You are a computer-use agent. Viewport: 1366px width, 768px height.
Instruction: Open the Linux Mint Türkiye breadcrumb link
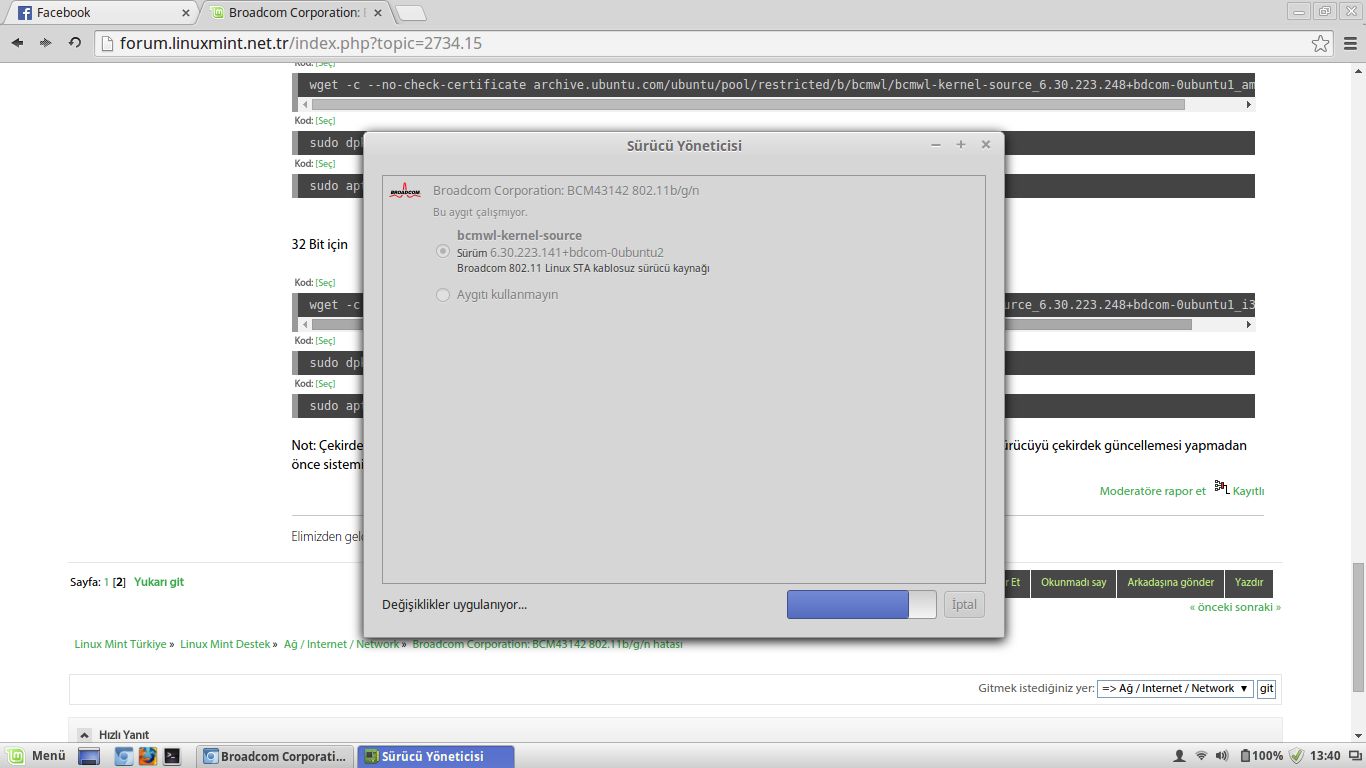pyautogui.click(x=121, y=644)
